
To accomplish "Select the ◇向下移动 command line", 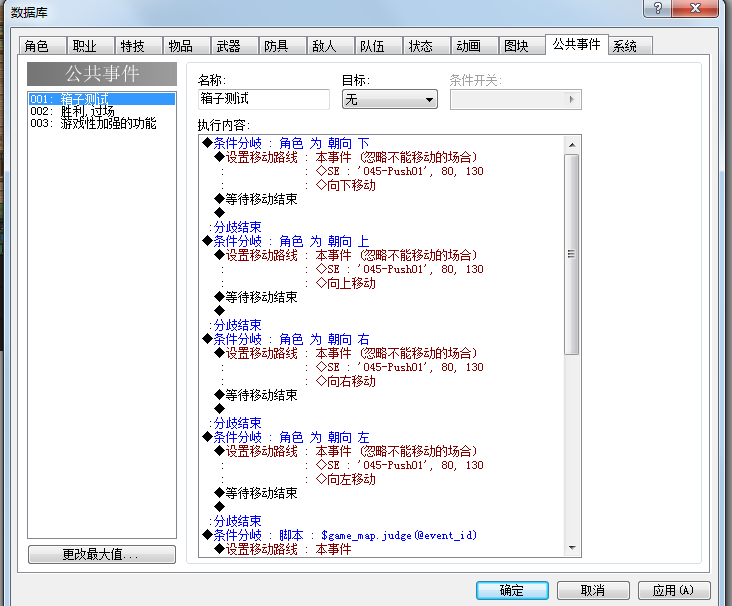I will (345, 185).
